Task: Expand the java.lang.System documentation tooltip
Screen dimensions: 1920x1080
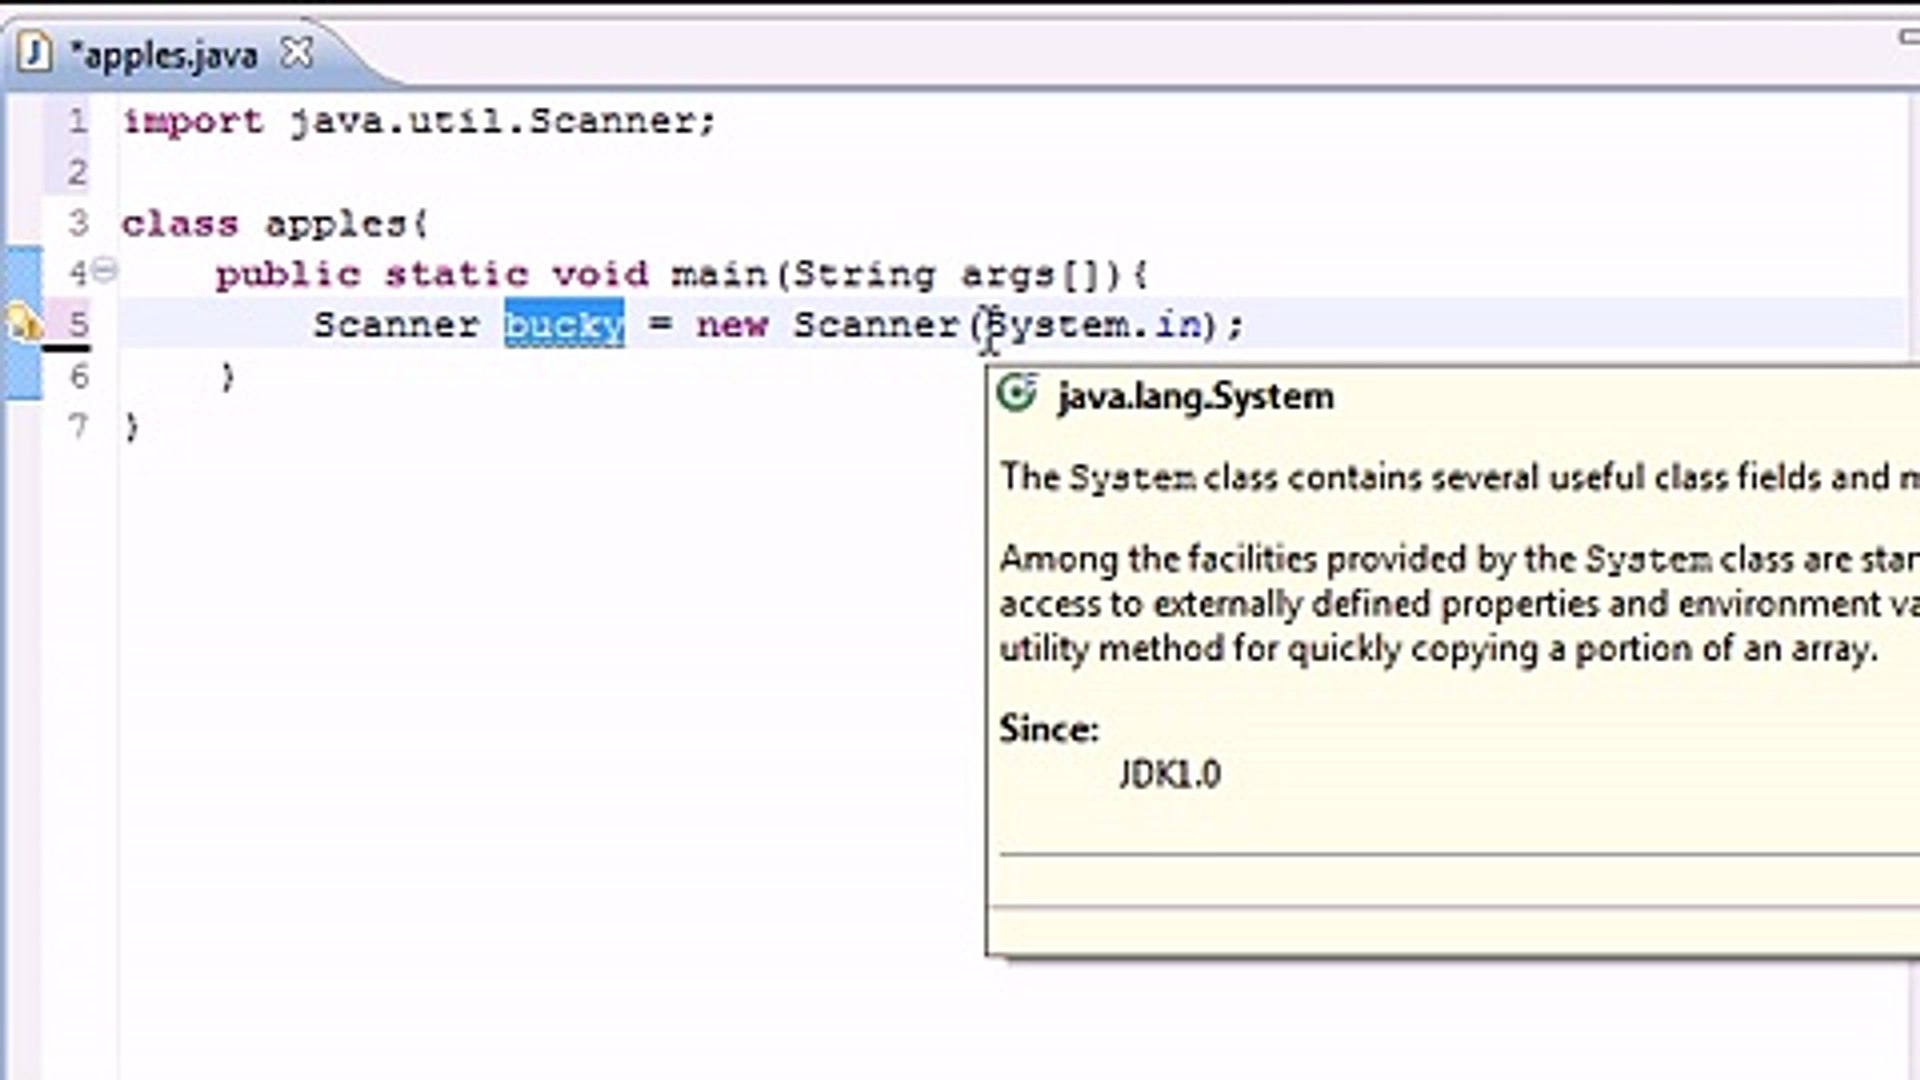Action: (1193, 396)
